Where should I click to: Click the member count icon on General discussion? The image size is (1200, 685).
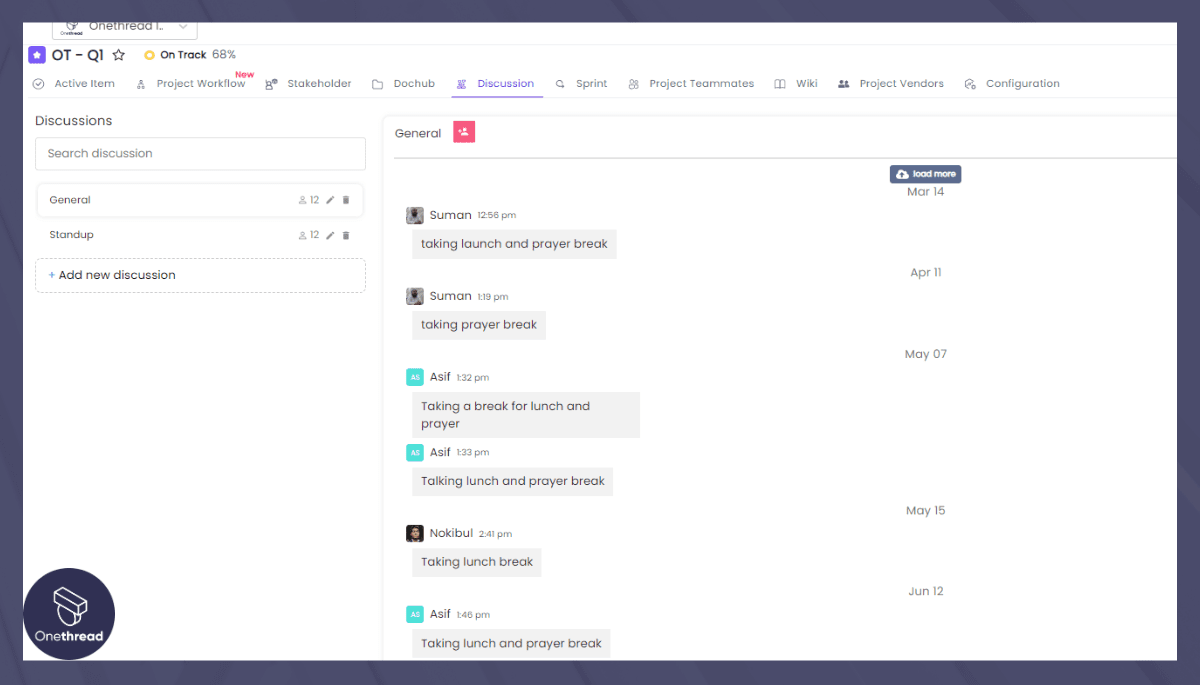[302, 199]
